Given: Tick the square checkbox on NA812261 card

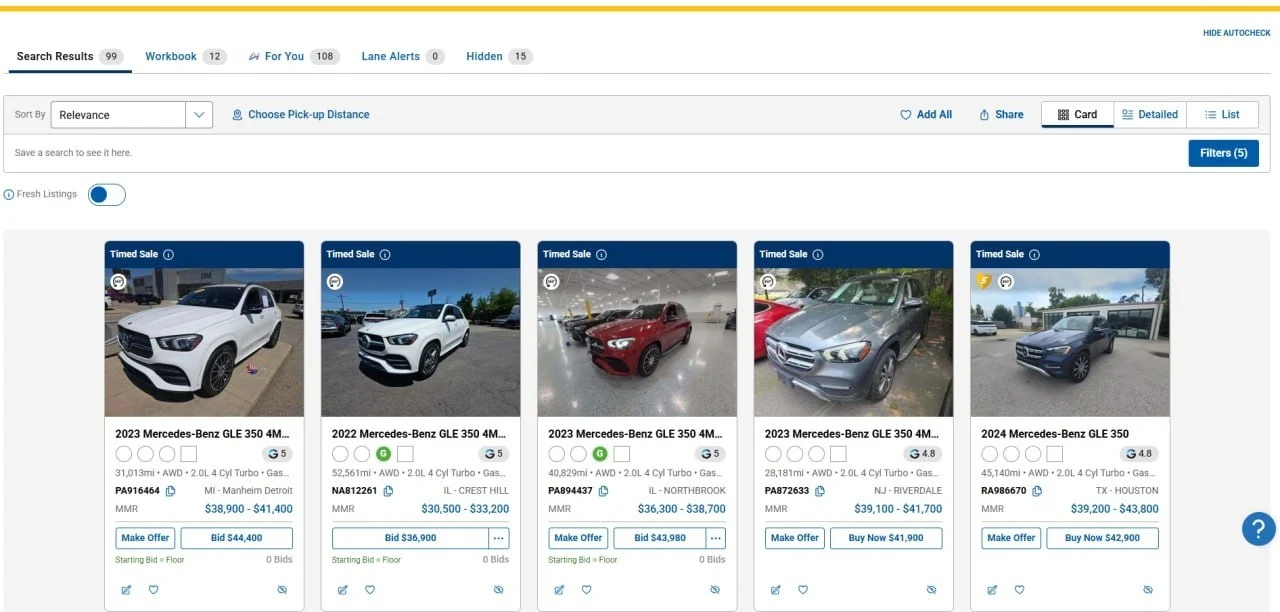Looking at the screenshot, I should click(x=405, y=454).
